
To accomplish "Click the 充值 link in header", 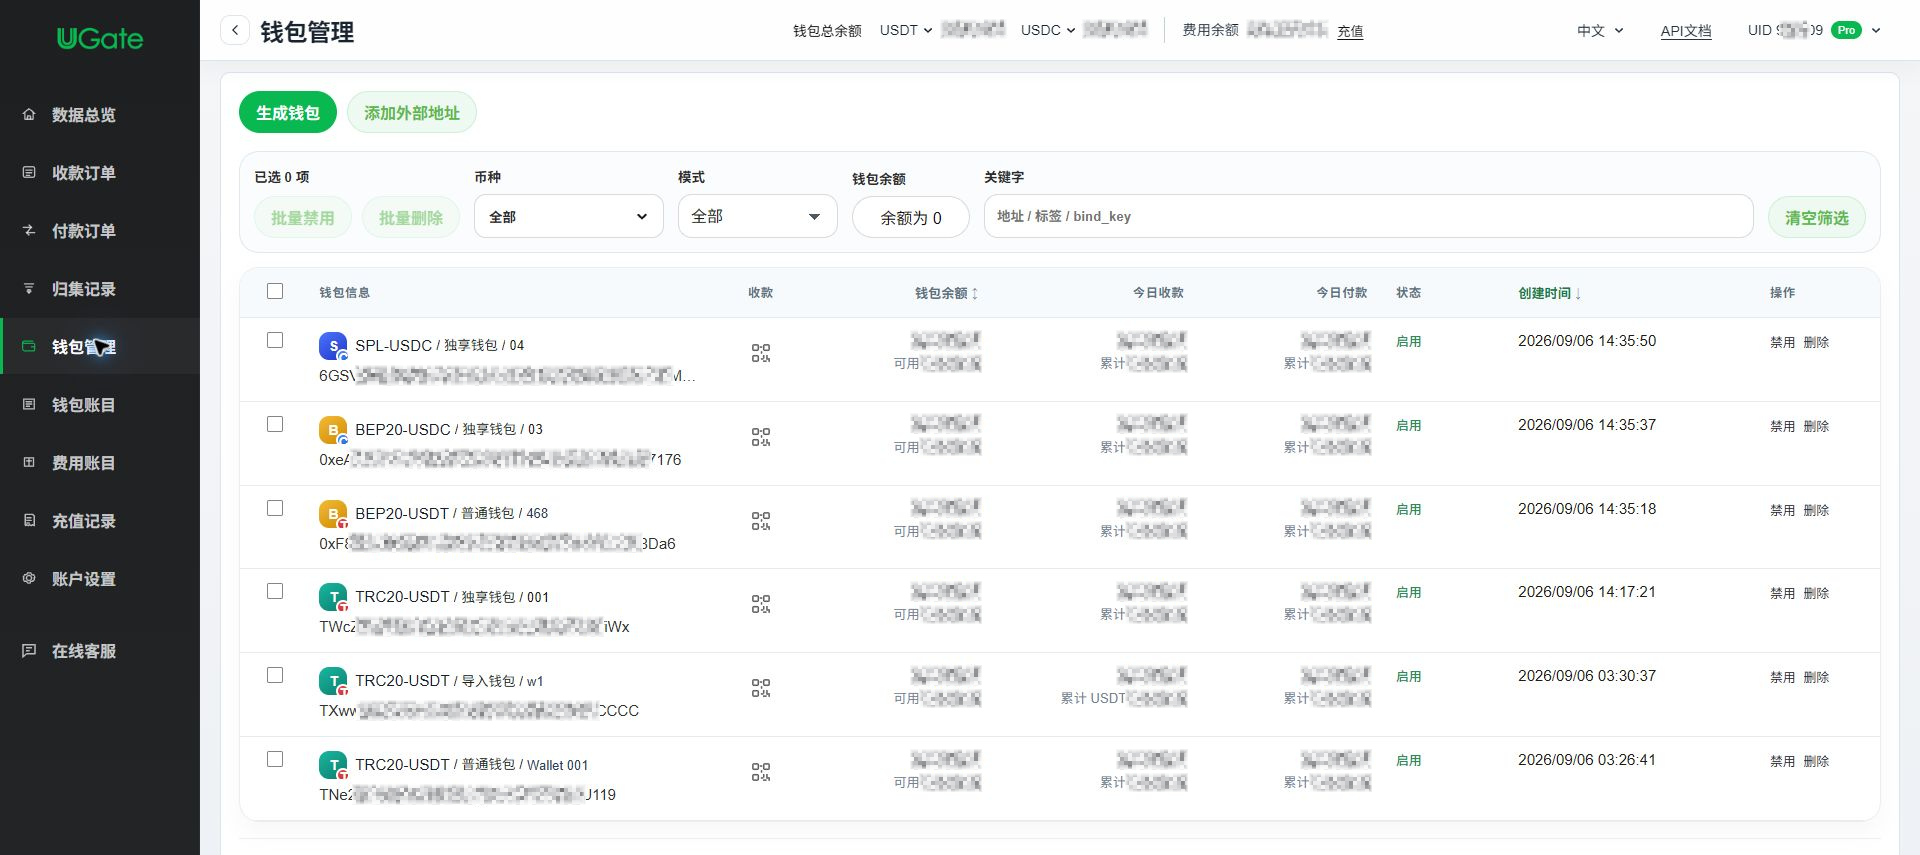I will 1350,31.
